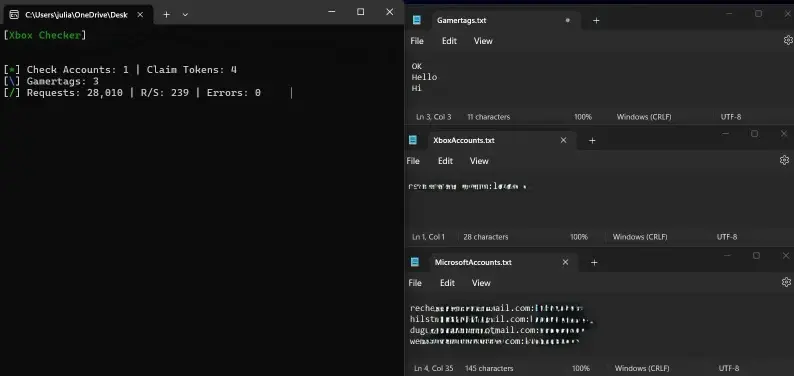Open settings gear in Gamertags.txt Notepad

click(788, 40)
